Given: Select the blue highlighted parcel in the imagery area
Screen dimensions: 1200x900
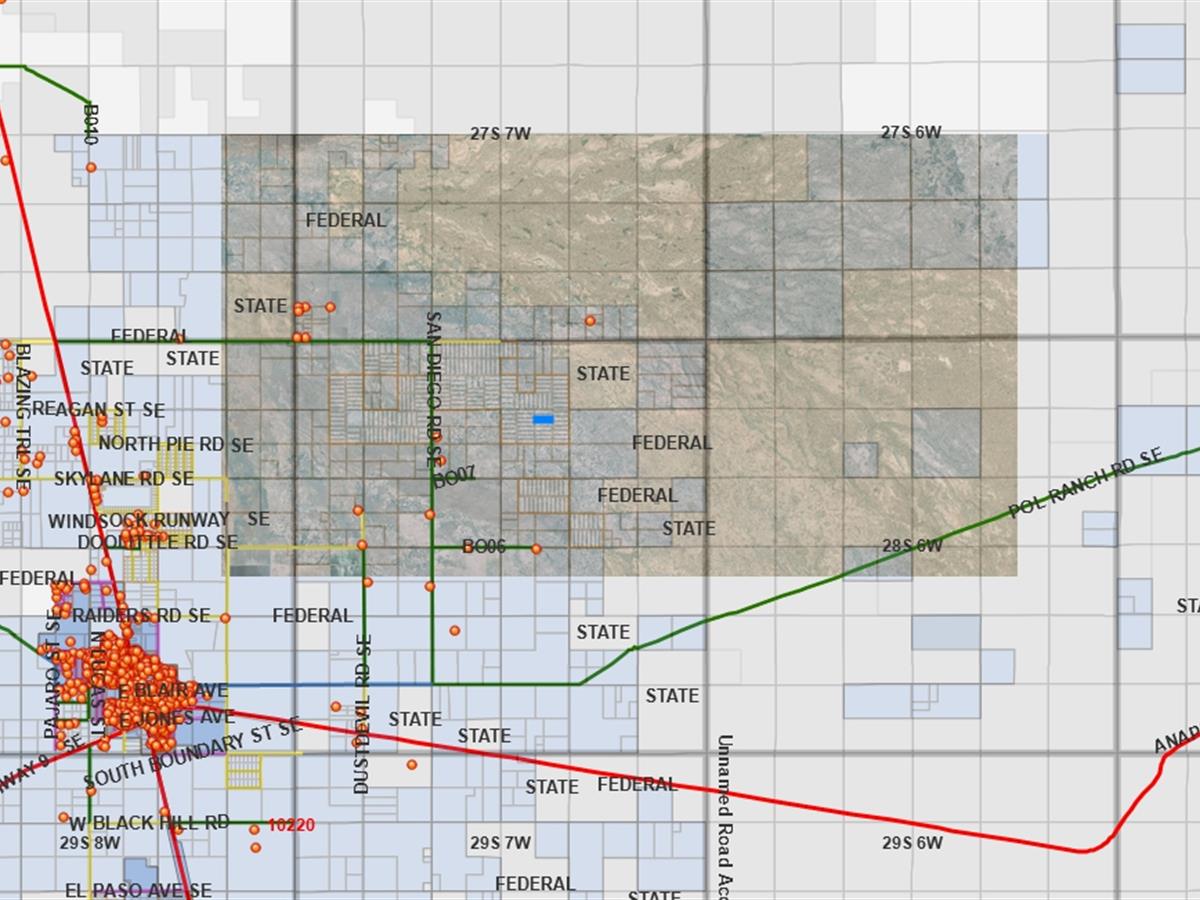Looking at the screenshot, I should [542, 417].
